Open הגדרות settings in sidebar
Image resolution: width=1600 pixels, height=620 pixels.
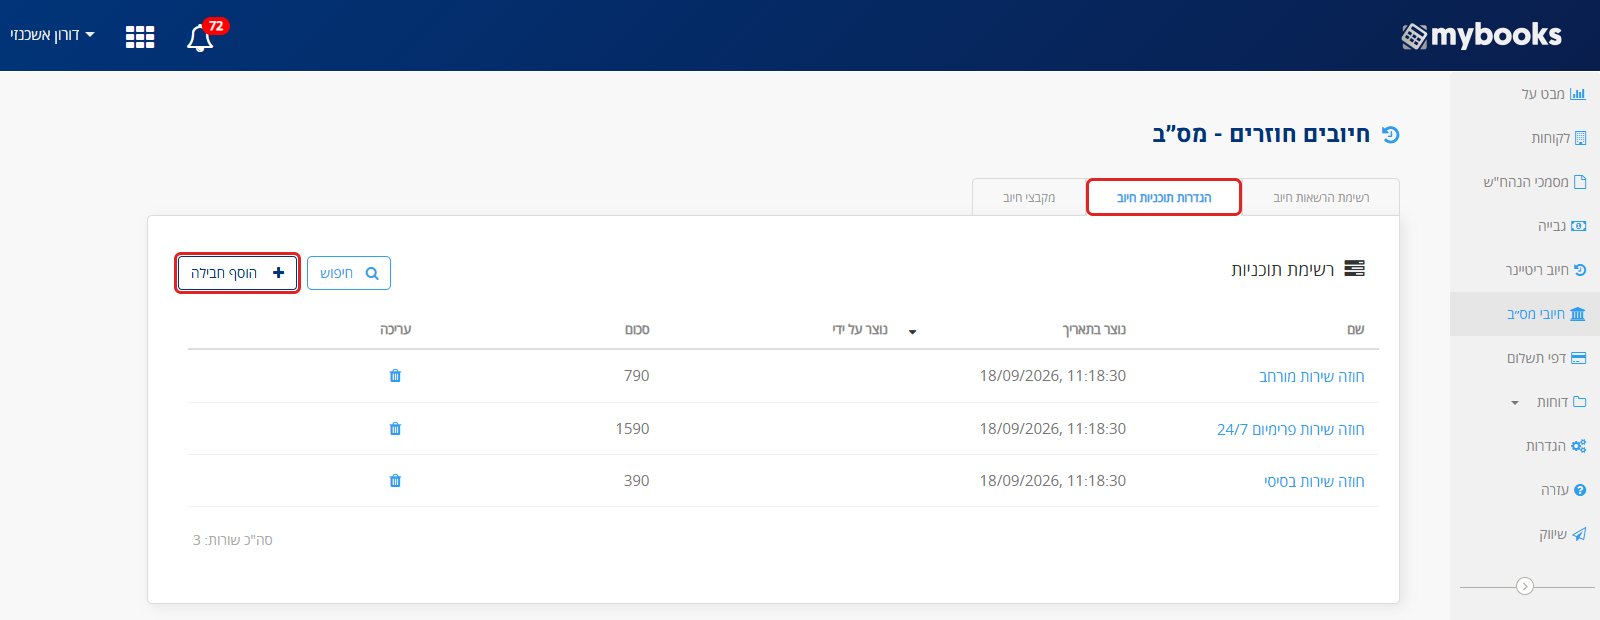pos(1555,446)
